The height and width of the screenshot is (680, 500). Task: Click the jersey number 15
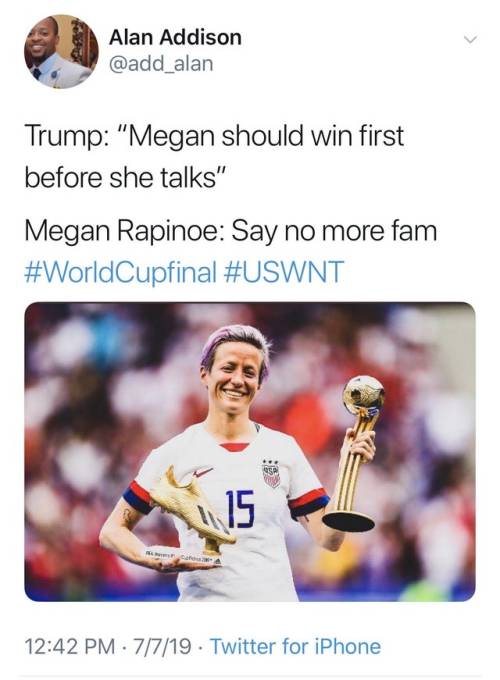[239, 508]
